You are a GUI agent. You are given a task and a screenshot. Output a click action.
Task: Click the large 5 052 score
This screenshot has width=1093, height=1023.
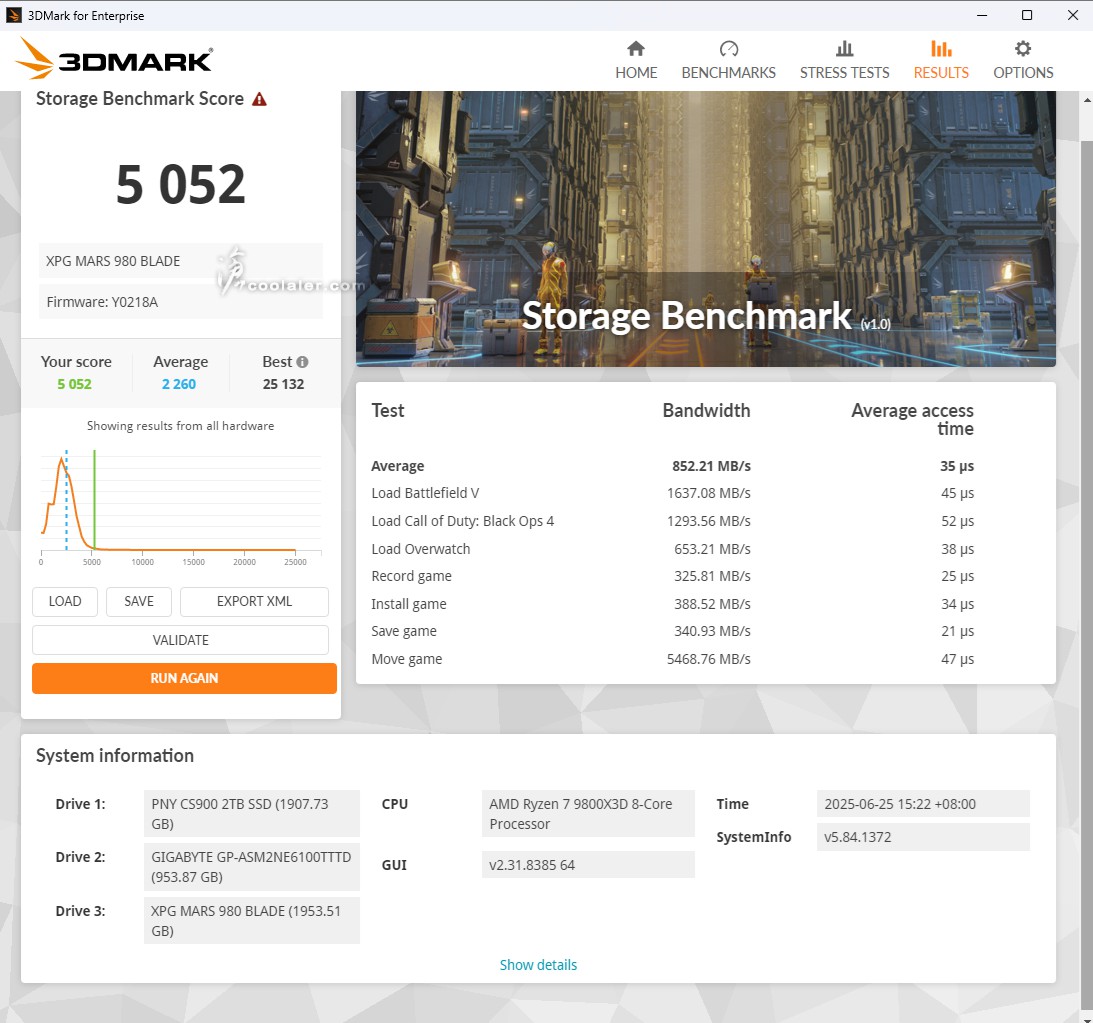[181, 185]
